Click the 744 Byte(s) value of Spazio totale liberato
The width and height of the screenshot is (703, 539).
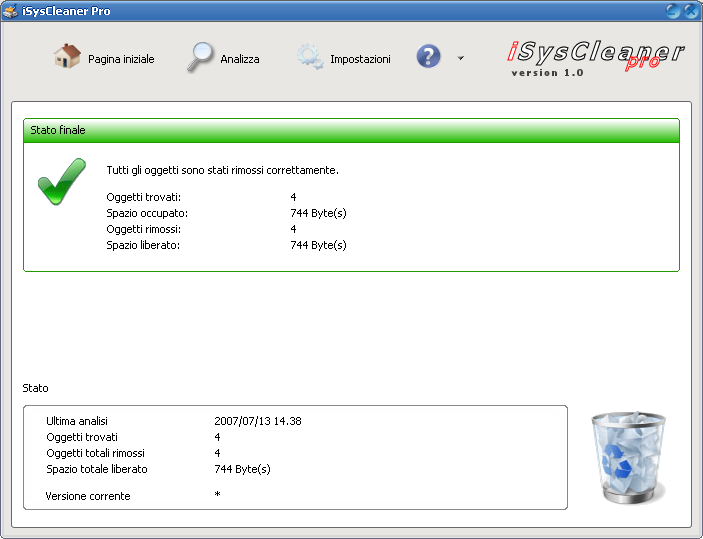(243, 469)
